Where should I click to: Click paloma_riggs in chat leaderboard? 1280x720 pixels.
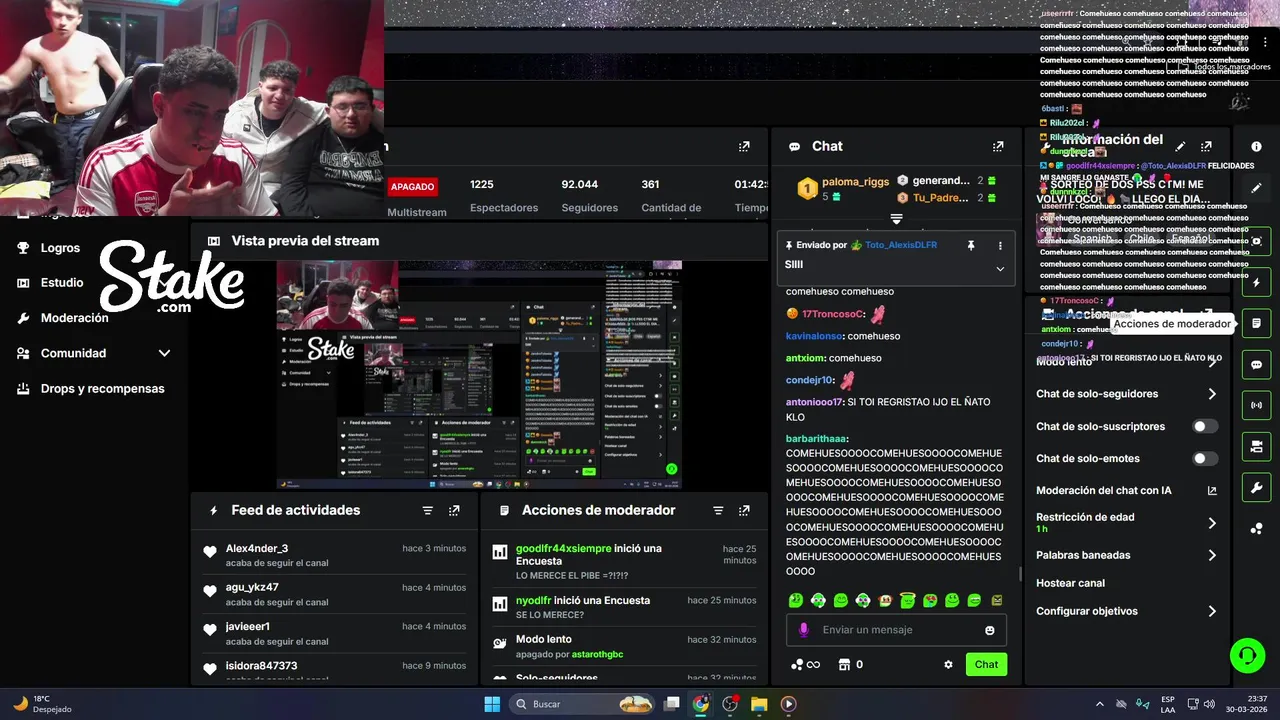[x=855, y=182]
